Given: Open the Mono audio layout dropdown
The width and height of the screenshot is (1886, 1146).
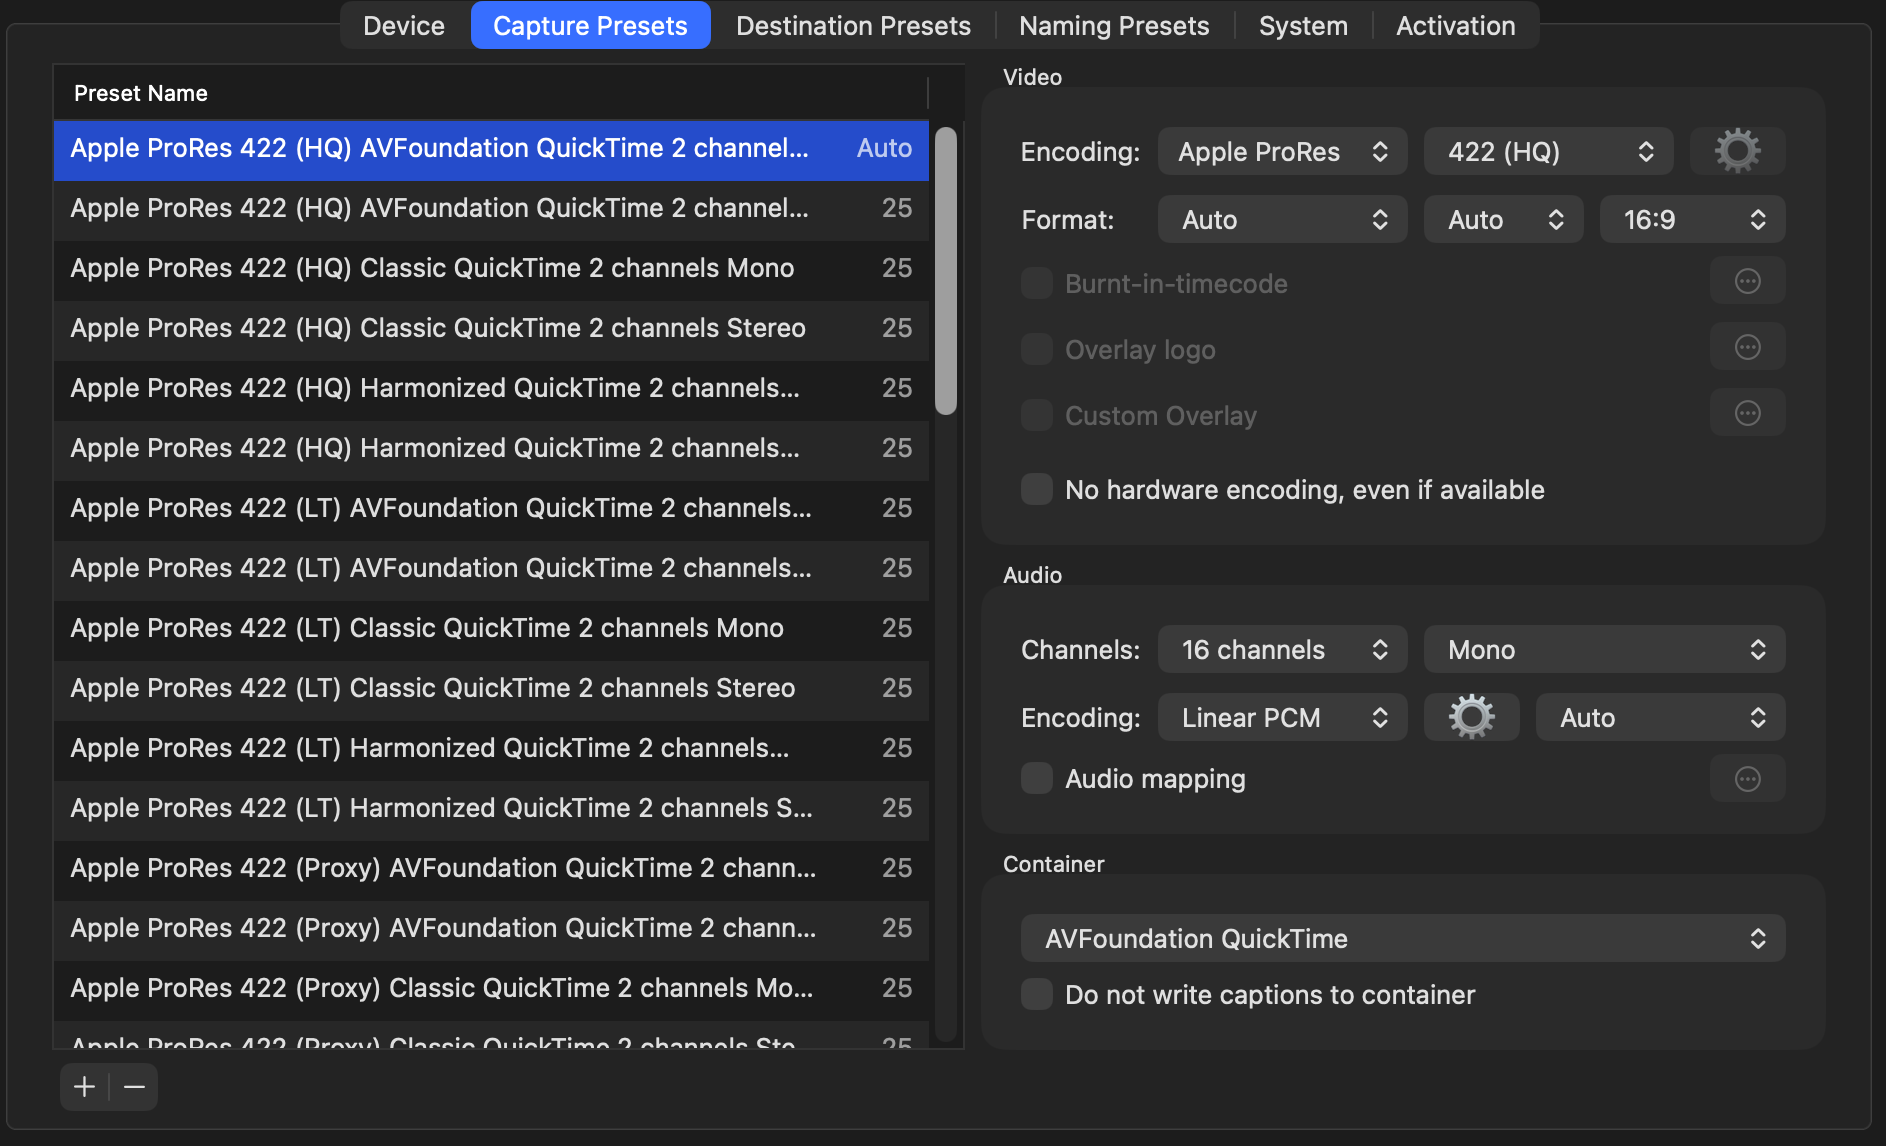Looking at the screenshot, I should (1605, 649).
